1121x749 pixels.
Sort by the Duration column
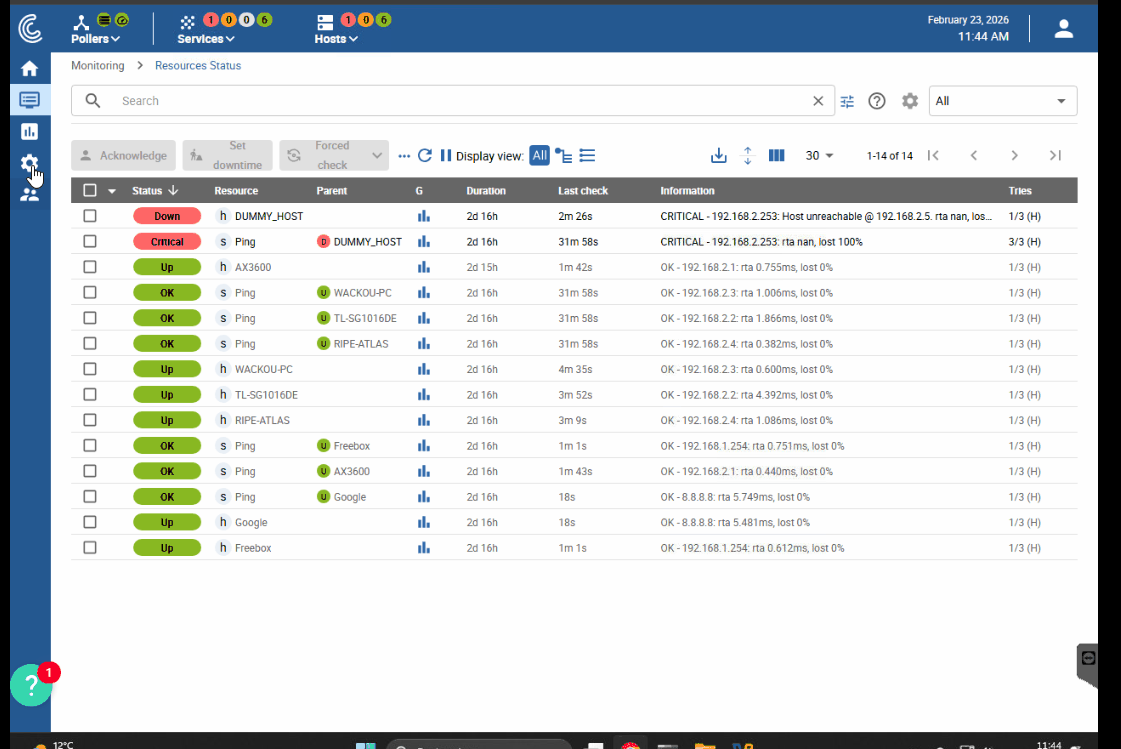click(486, 191)
